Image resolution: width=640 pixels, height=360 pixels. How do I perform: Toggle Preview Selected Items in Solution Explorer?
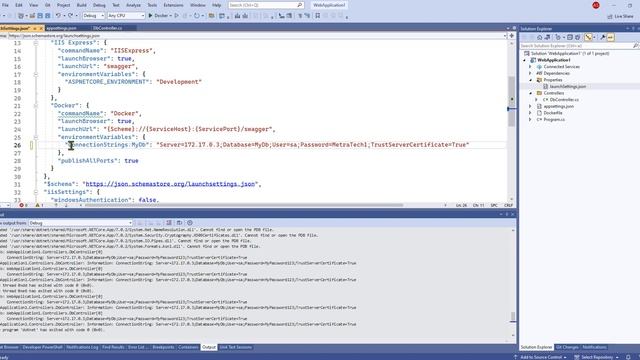(611, 37)
